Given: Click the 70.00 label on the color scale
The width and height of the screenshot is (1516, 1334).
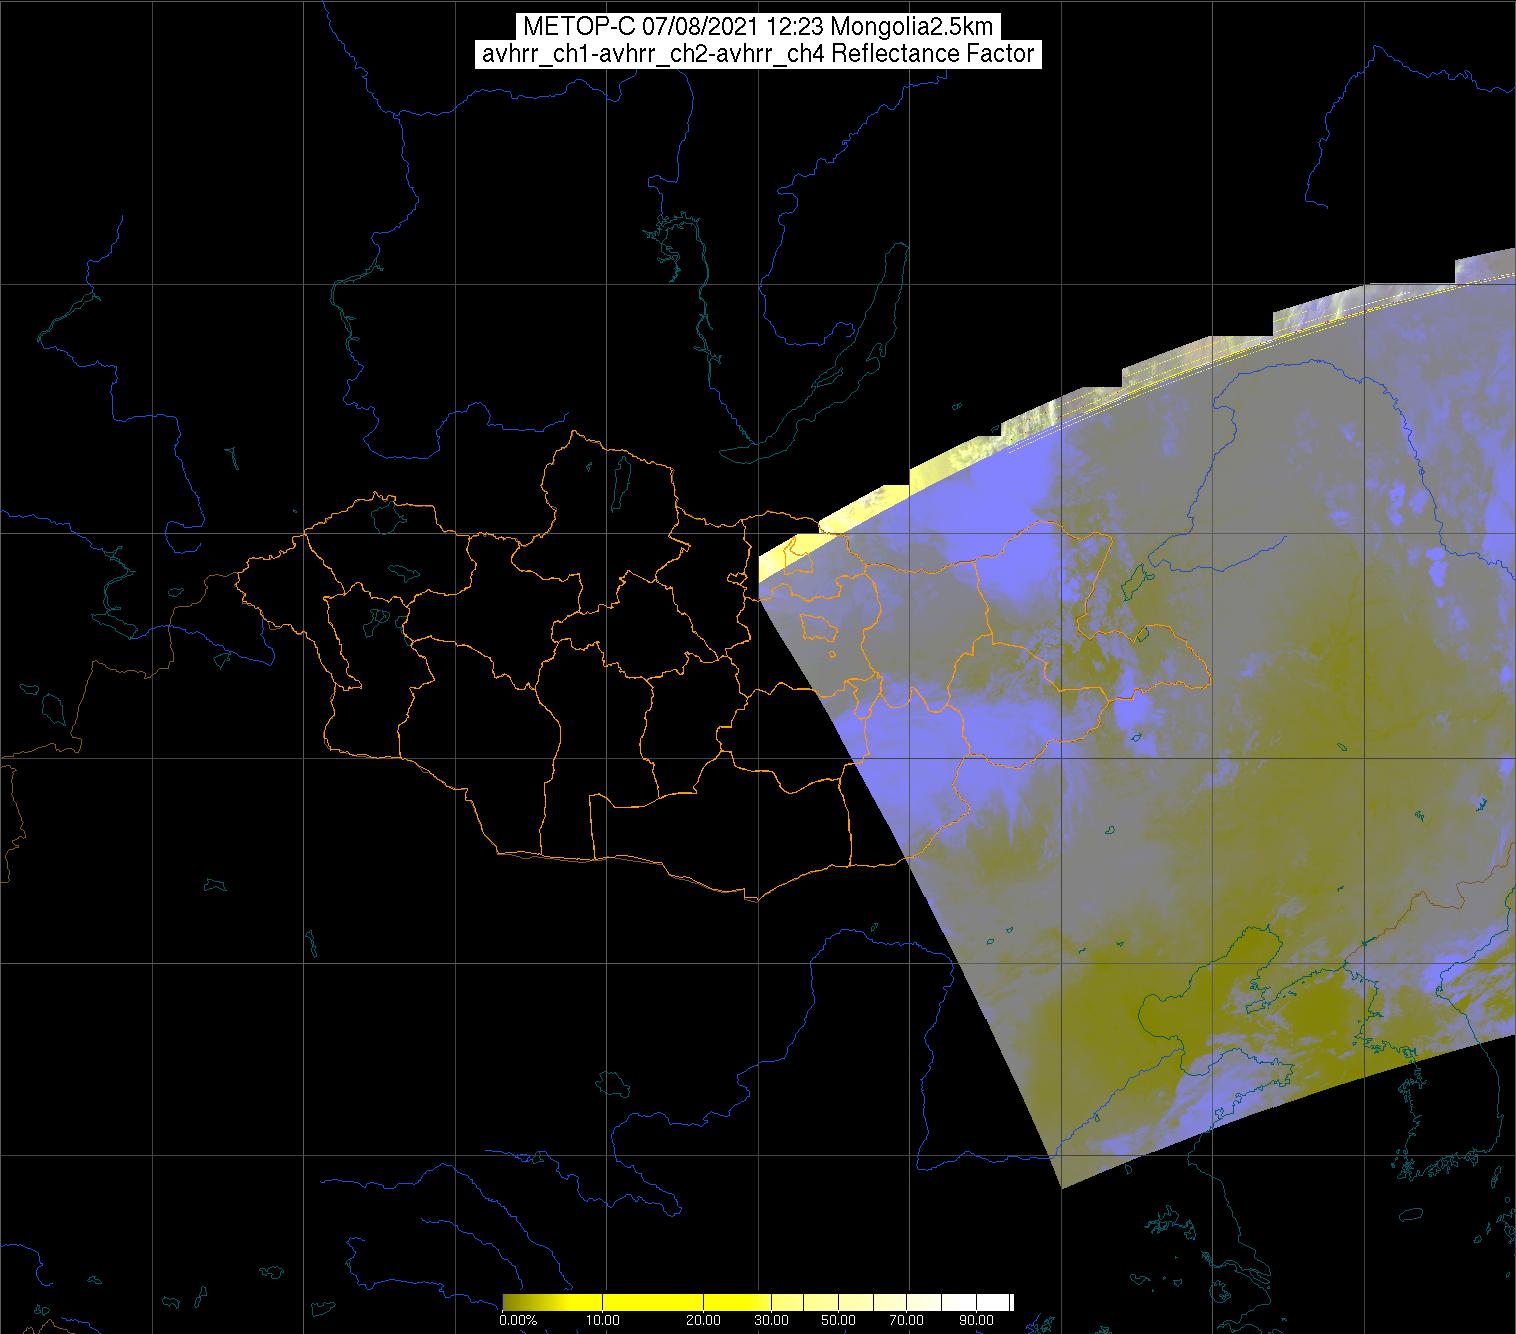Looking at the screenshot, I should tap(906, 1320).
